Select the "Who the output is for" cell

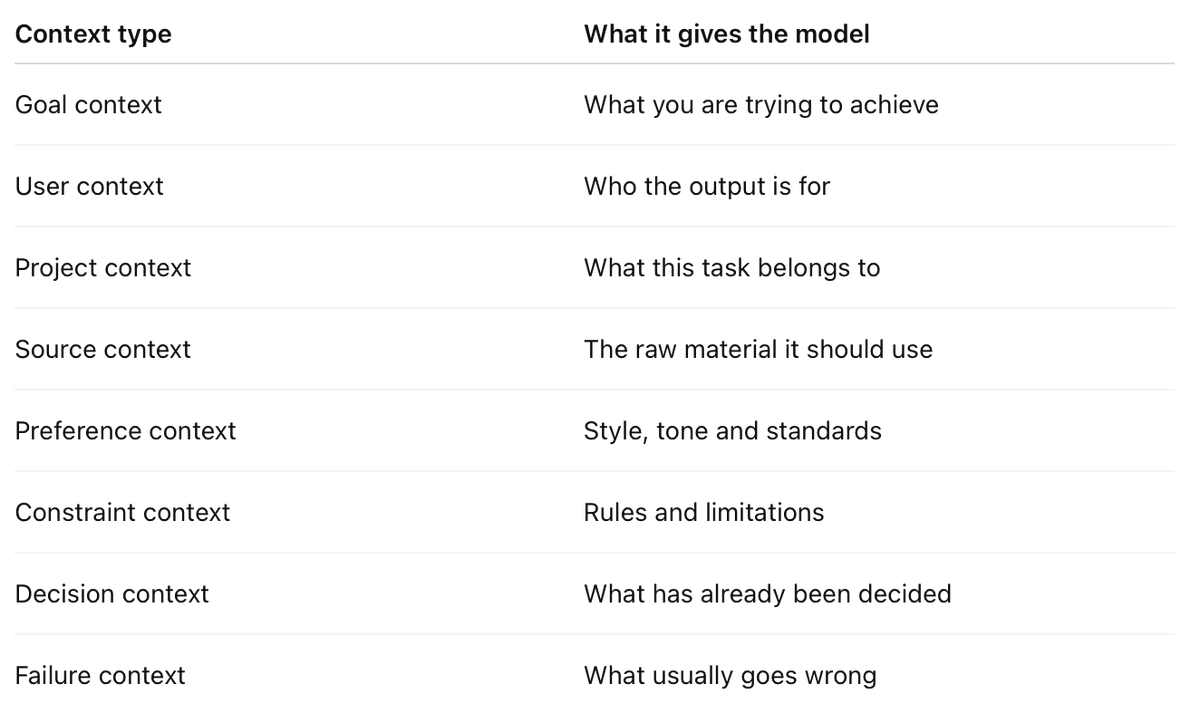[707, 186]
